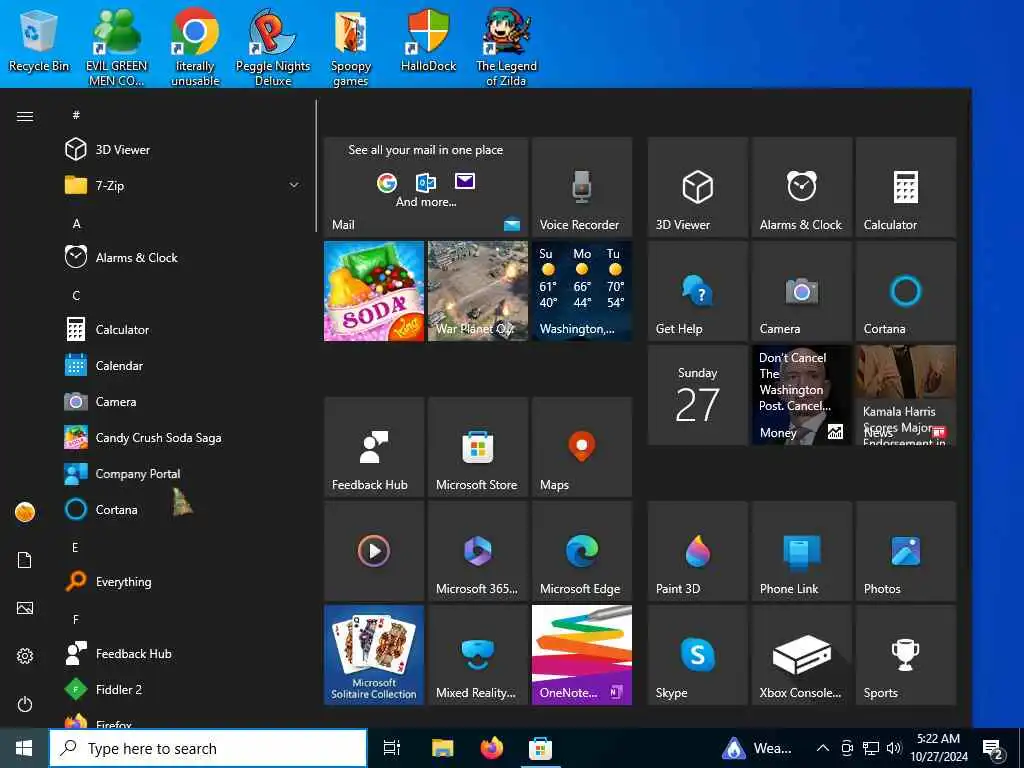Click the # section header in app list

[76, 115]
